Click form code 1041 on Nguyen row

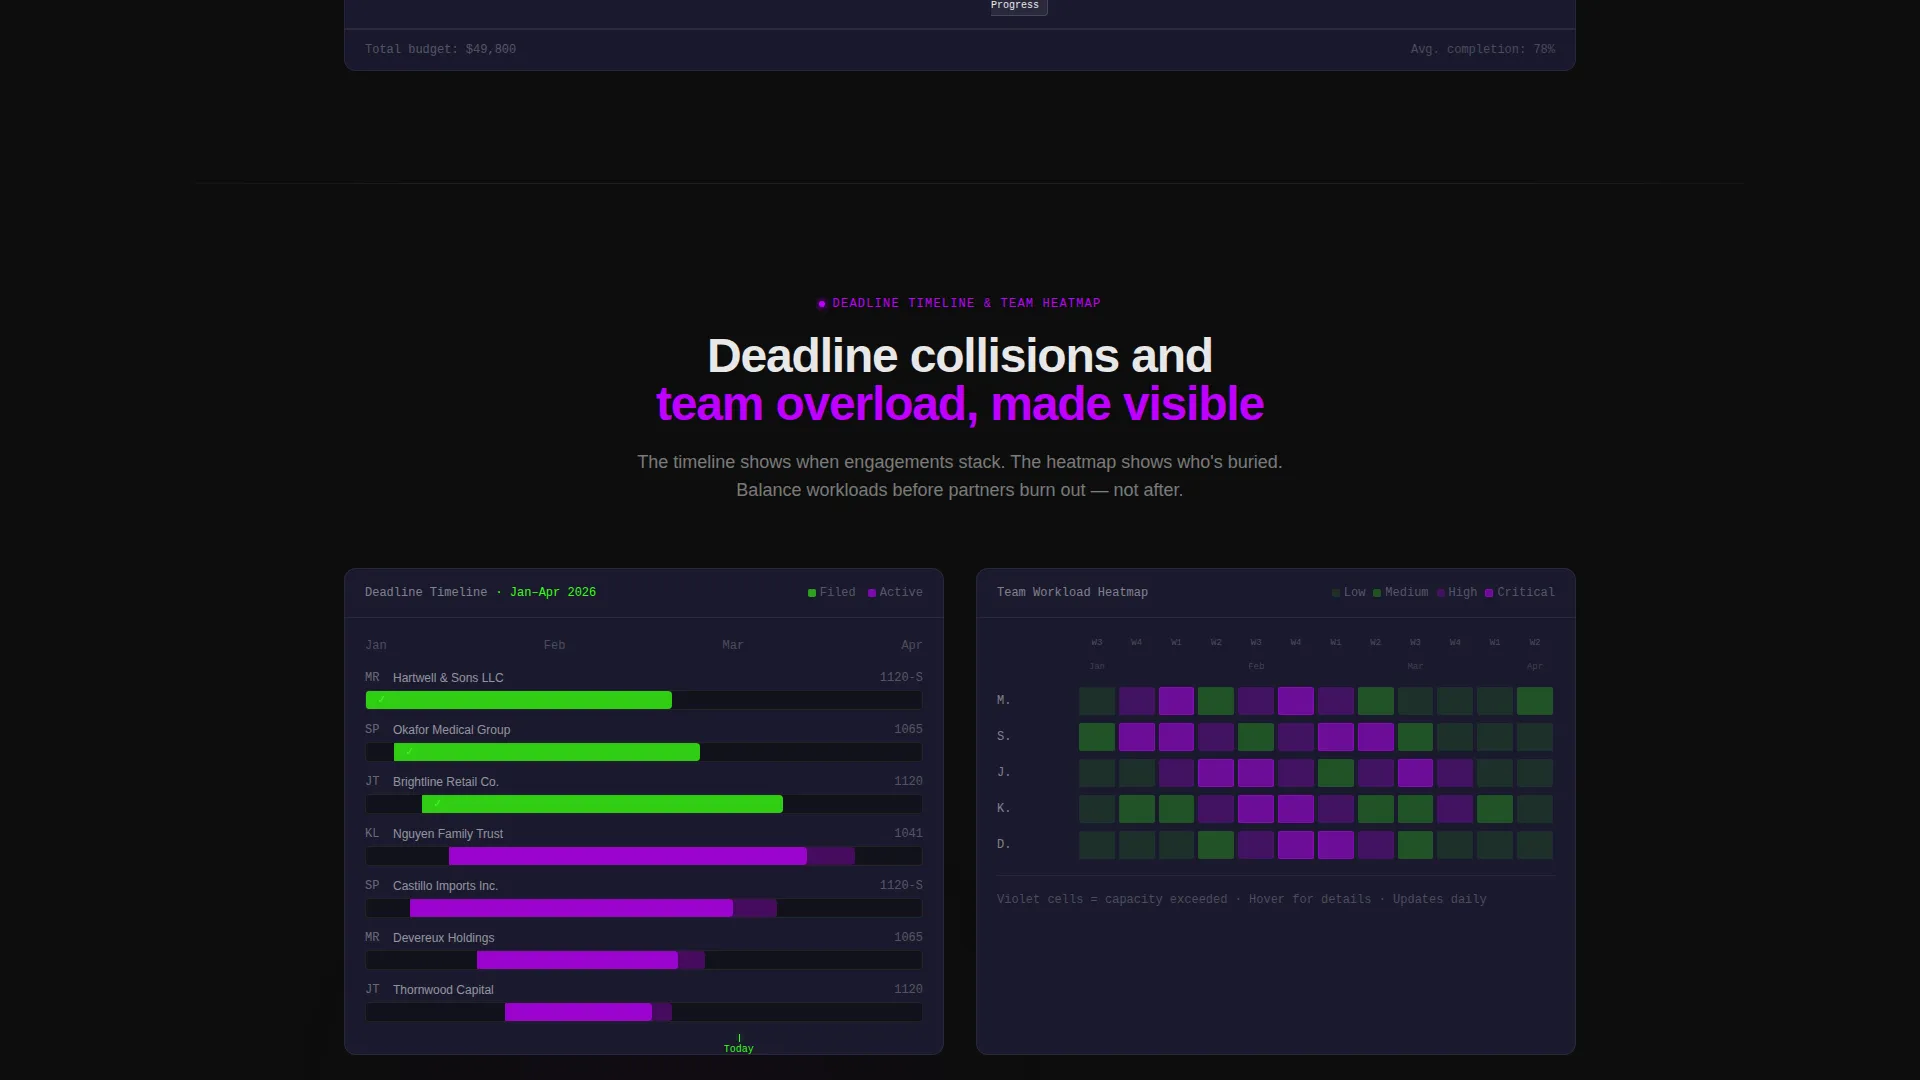(x=908, y=833)
